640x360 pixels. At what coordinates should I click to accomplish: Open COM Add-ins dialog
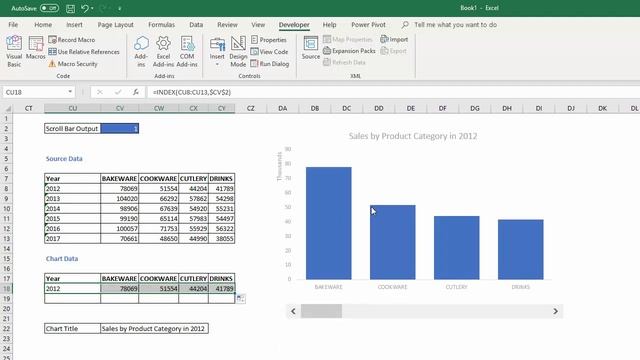point(187,51)
